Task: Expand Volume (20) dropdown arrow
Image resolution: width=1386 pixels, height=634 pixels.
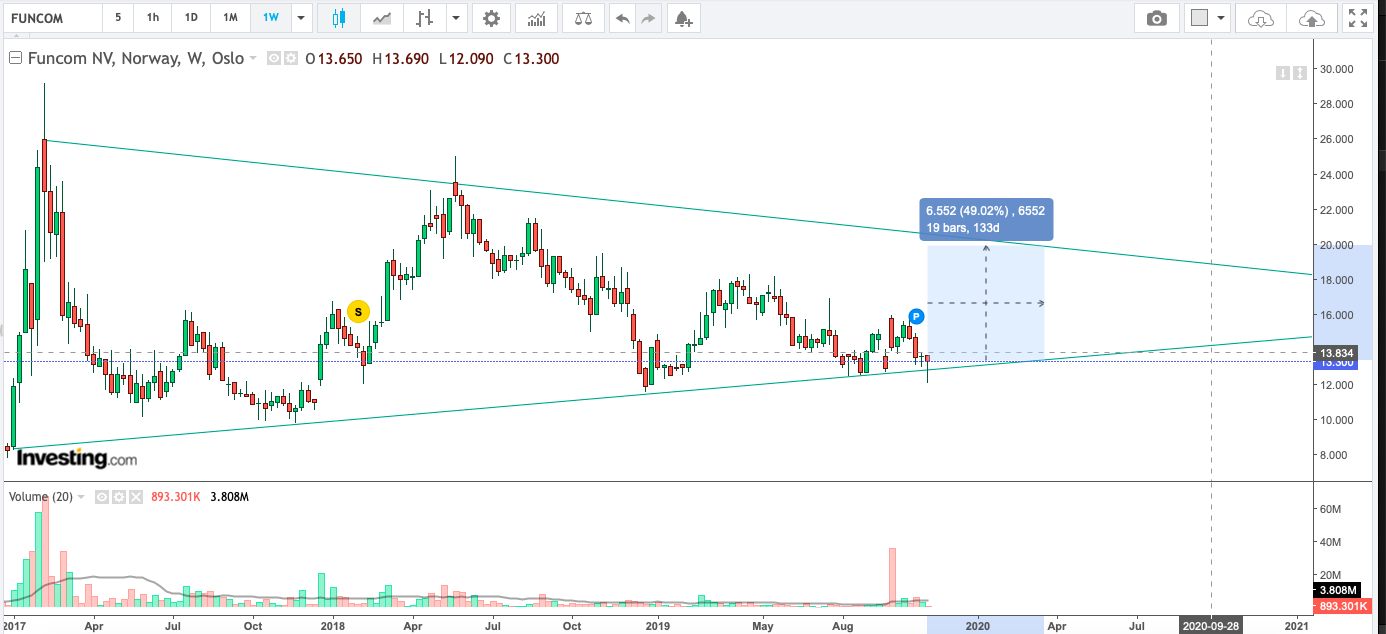Action: [82, 496]
